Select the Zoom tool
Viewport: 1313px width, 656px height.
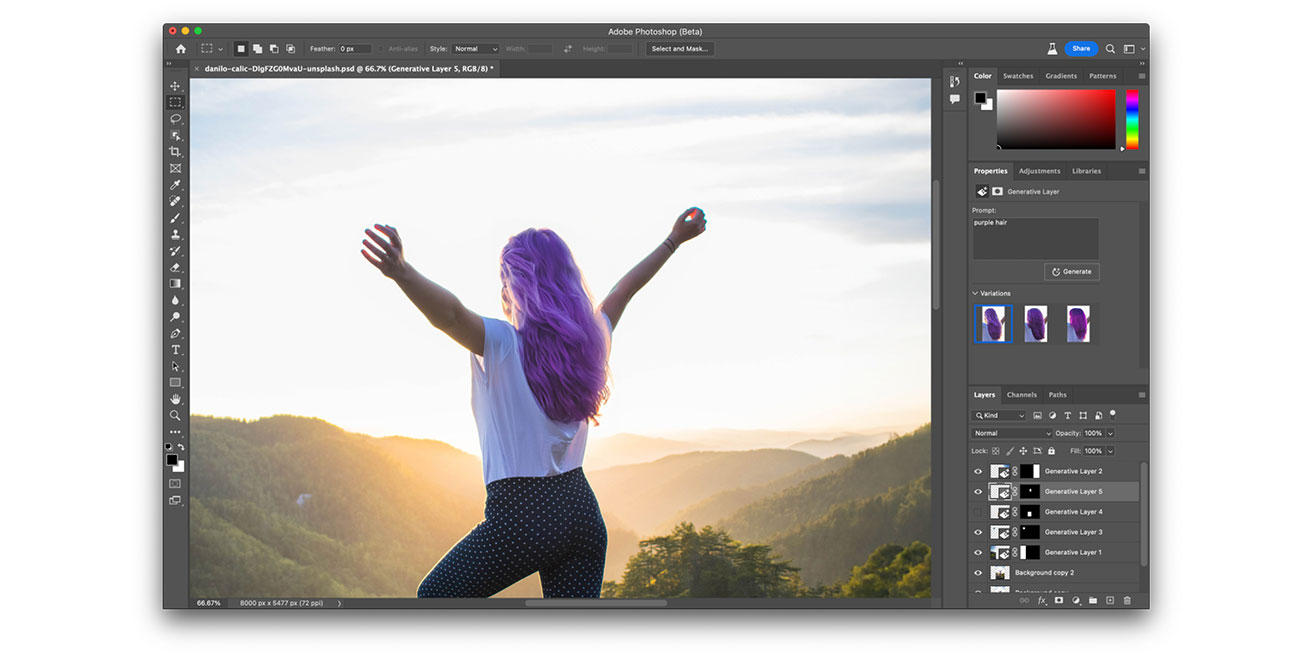[175, 415]
